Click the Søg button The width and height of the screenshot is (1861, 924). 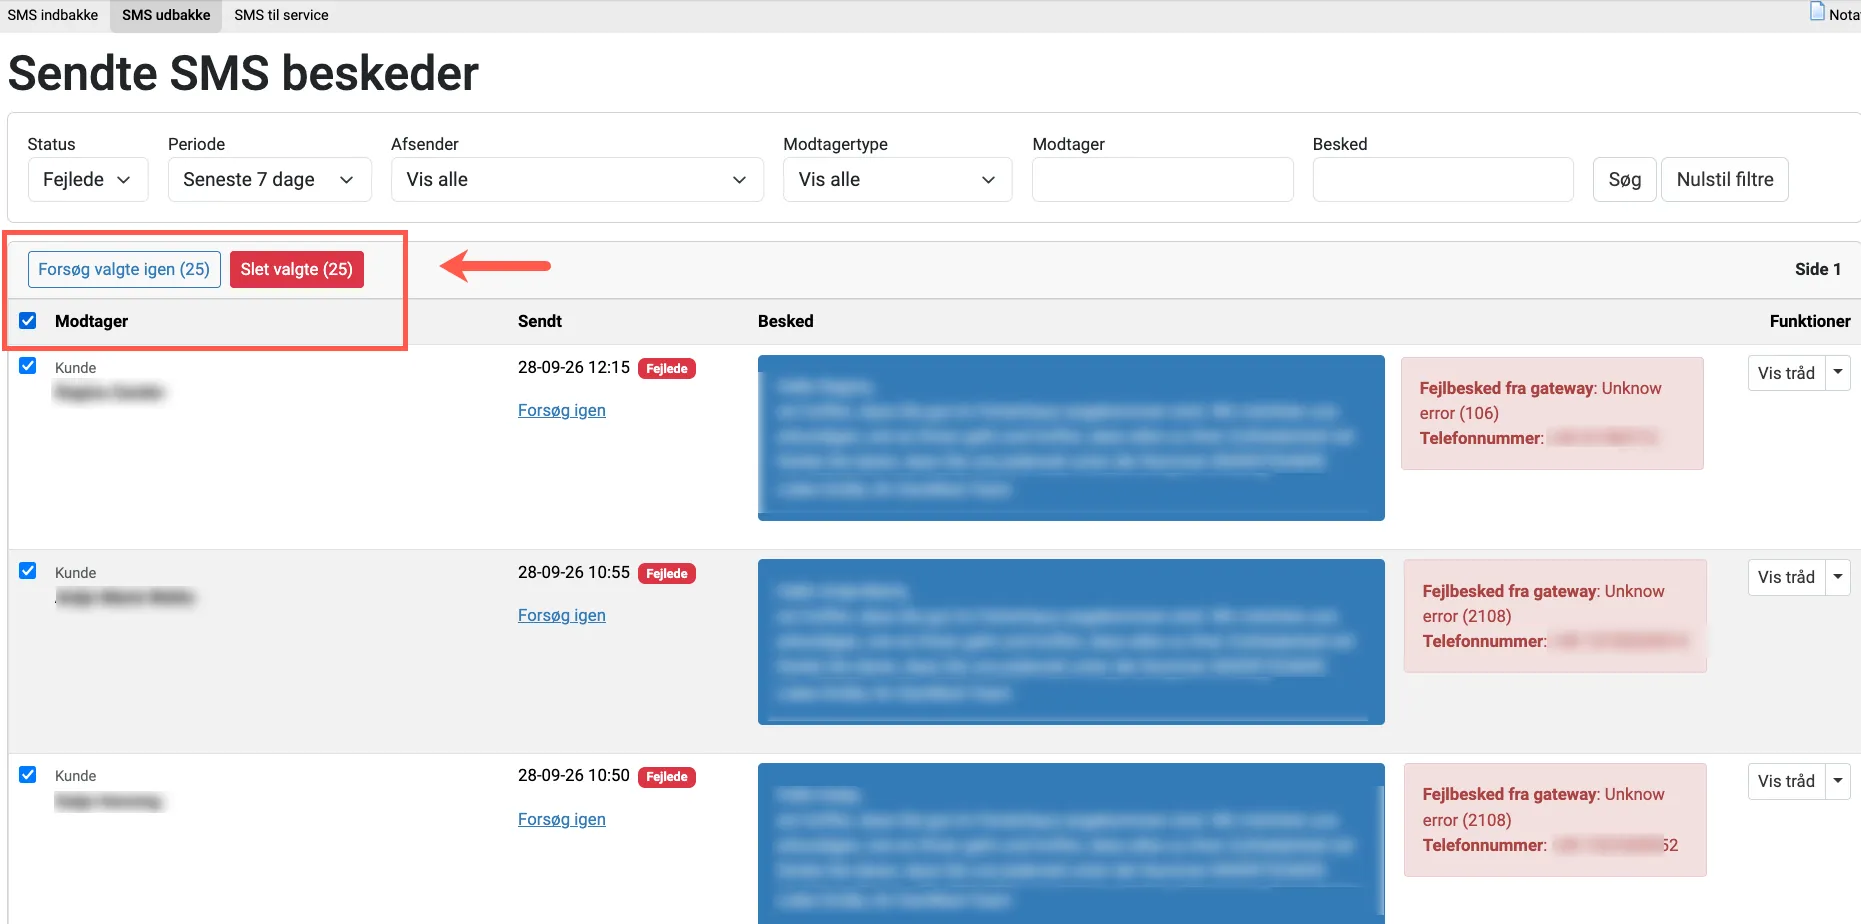tap(1625, 180)
